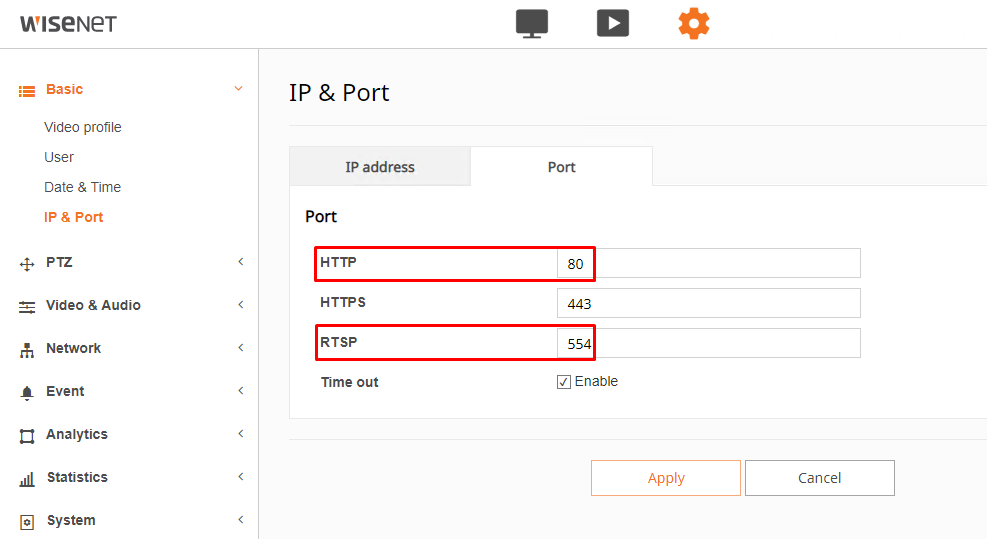Click the RTSP port input field
The width and height of the screenshot is (987, 539).
pyautogui.click(x=708, y=343)
